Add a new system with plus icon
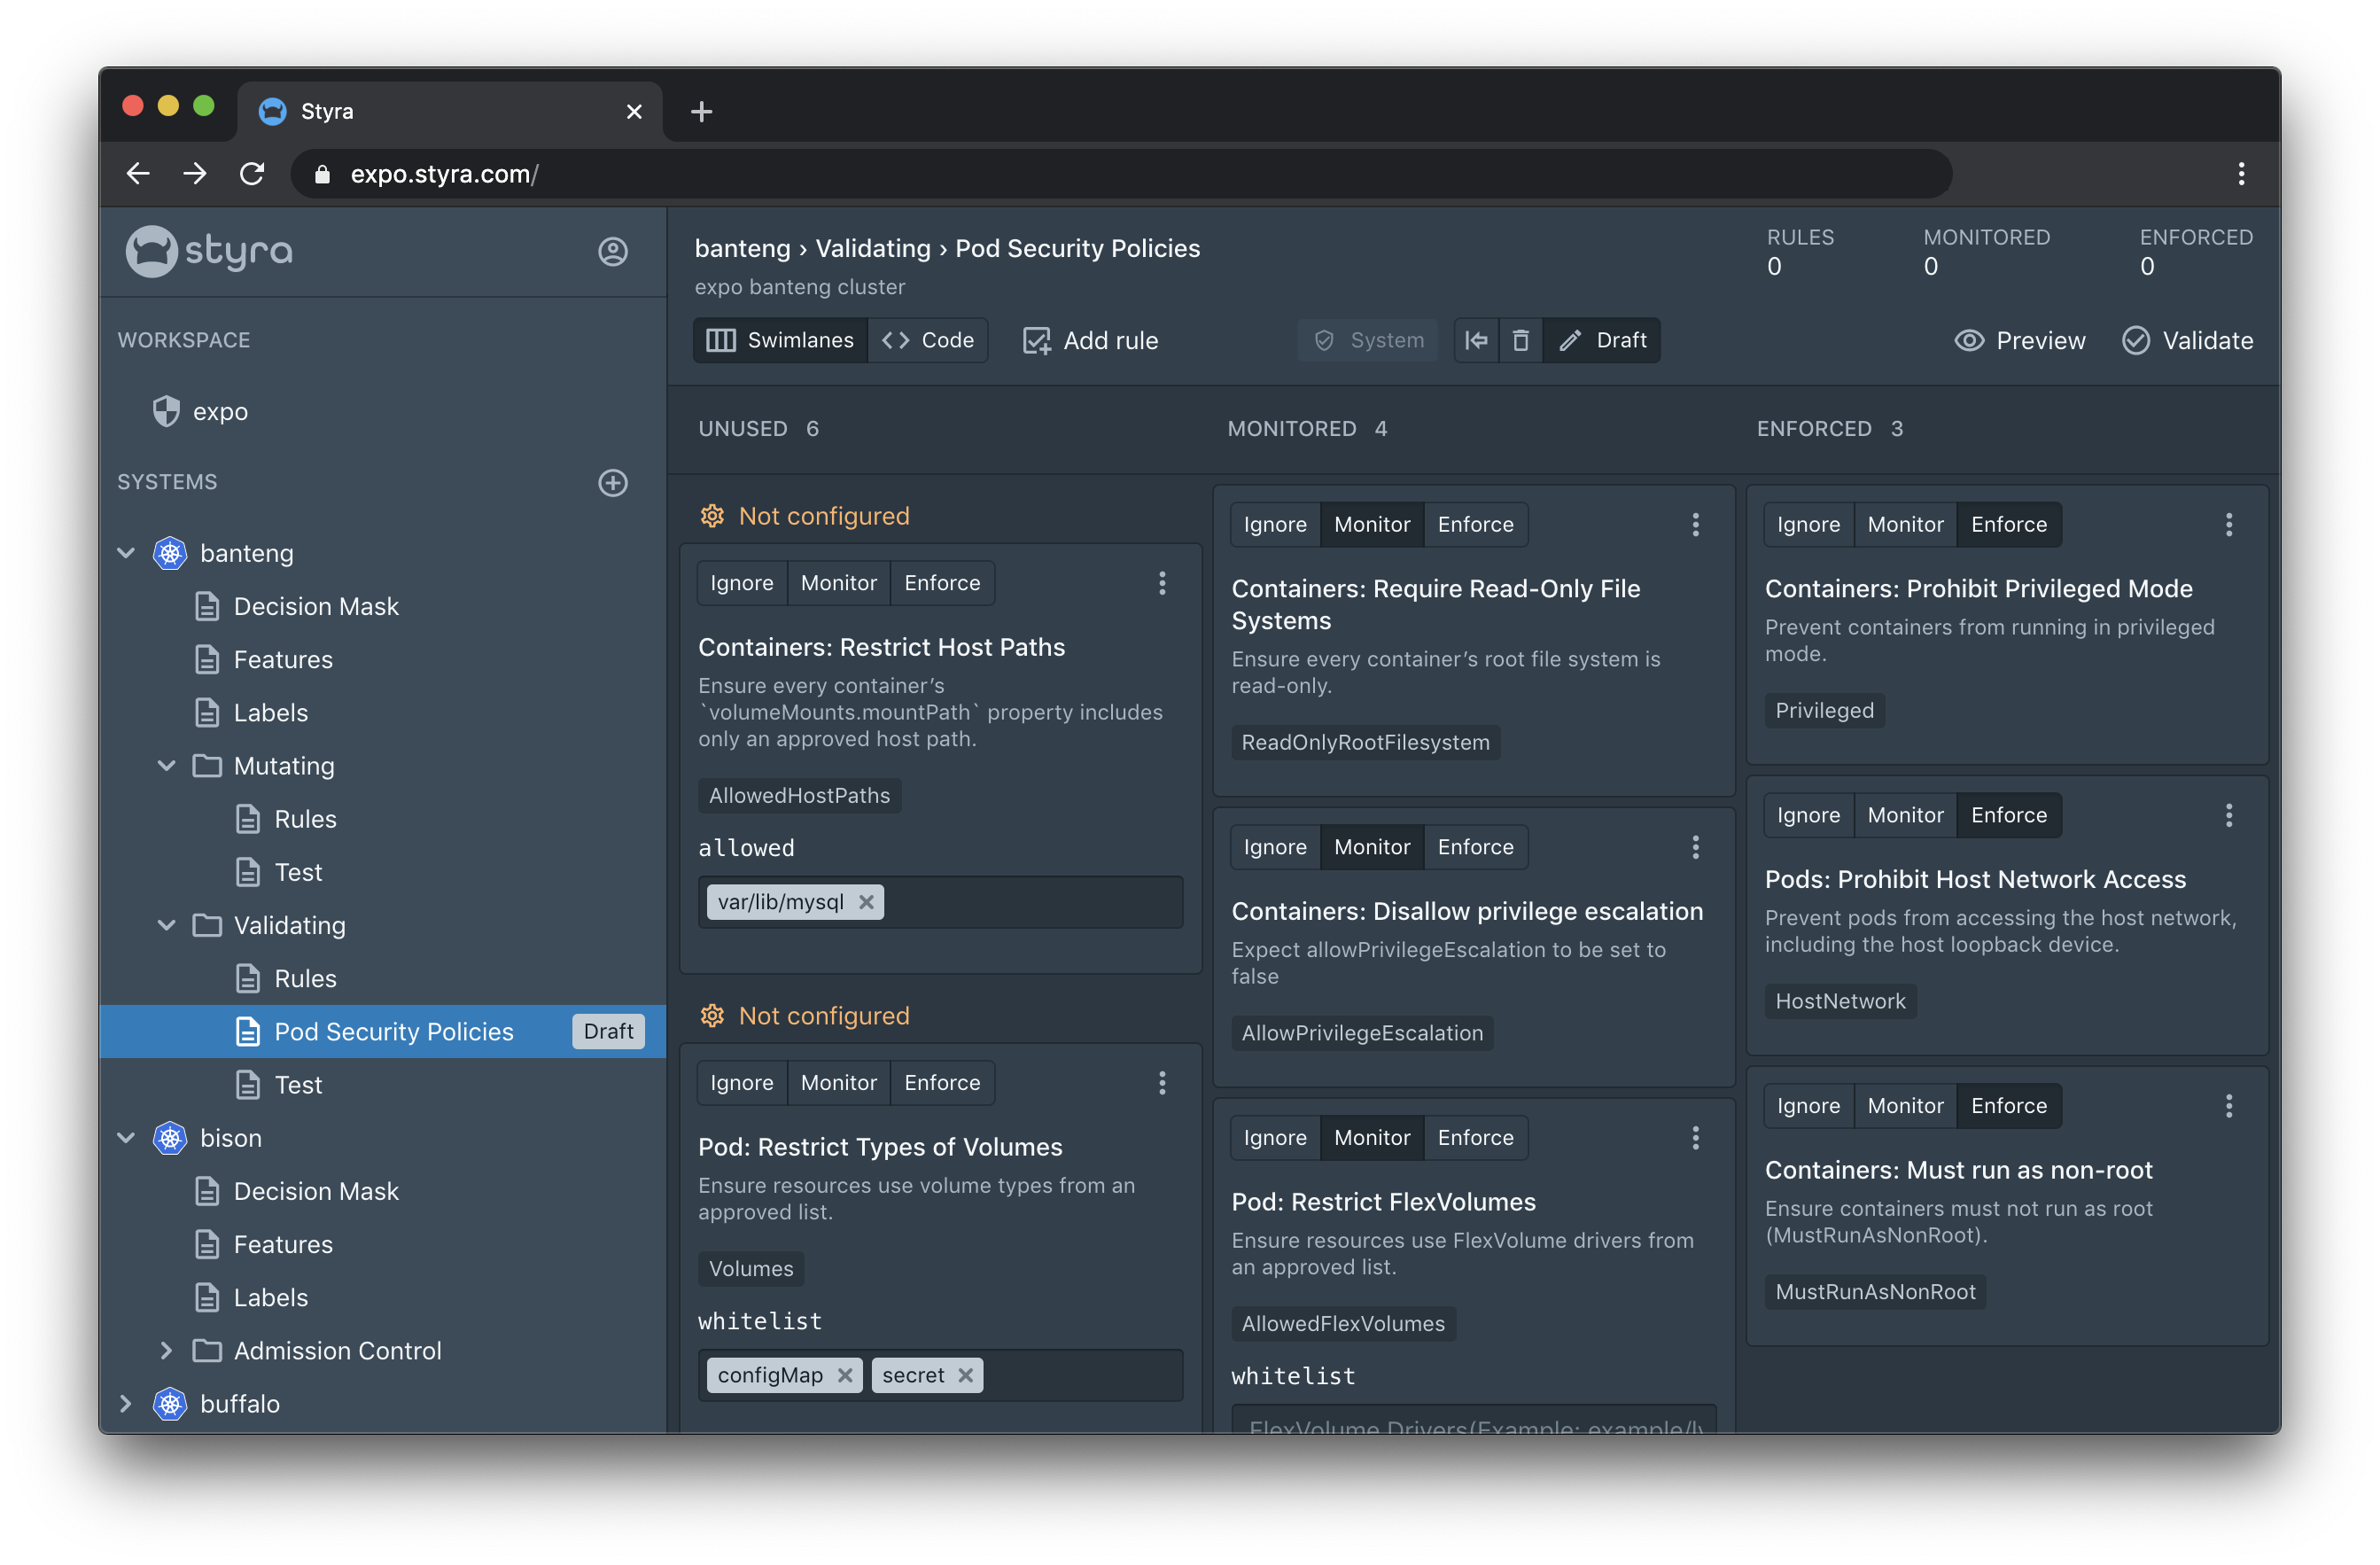The width and height of the screenshot is (2380, 1565). [x=612, y=483]
